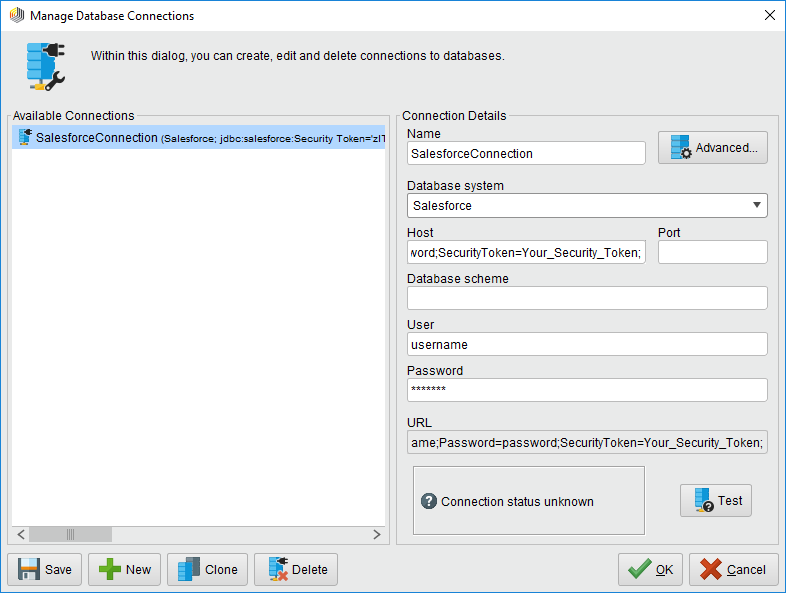Click the URL text field
786x593 pixels.
point(587,442)
